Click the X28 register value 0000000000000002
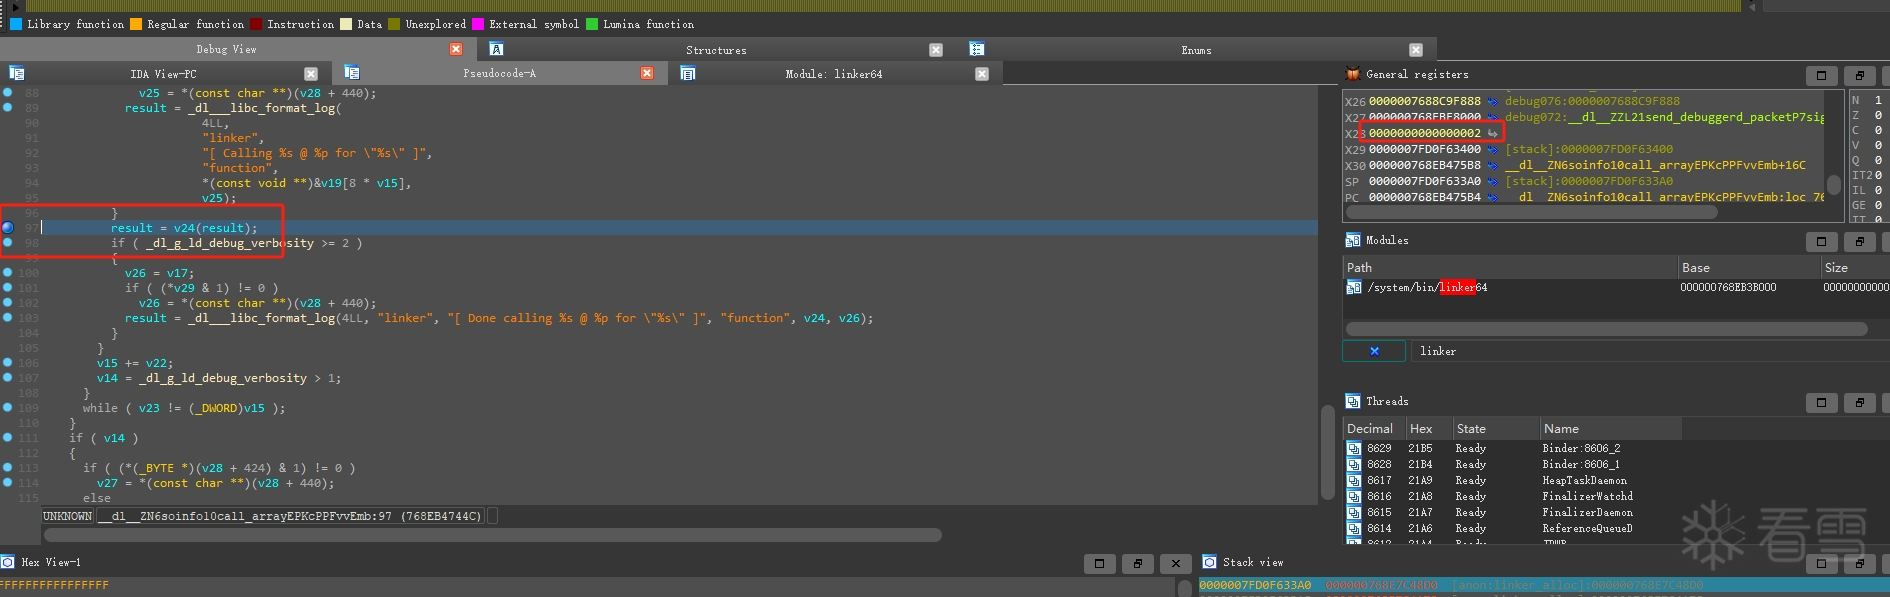1890x597 pixels. coord(1424,133)
